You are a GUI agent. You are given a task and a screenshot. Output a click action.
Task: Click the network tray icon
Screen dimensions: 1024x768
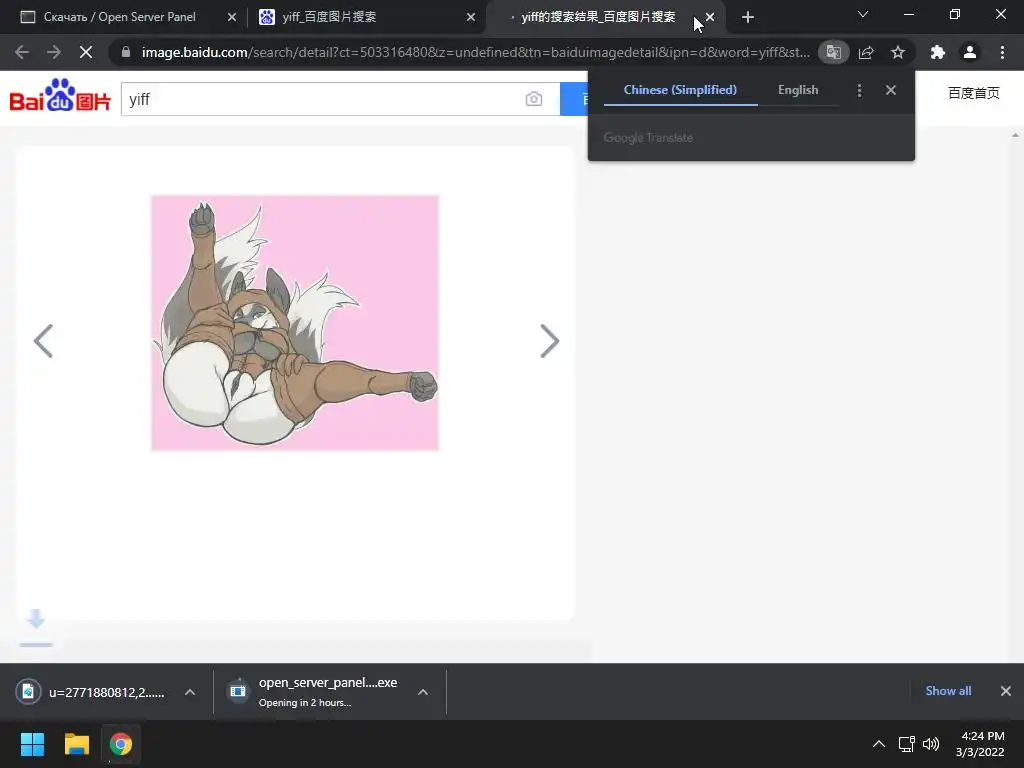click(906, 744)
